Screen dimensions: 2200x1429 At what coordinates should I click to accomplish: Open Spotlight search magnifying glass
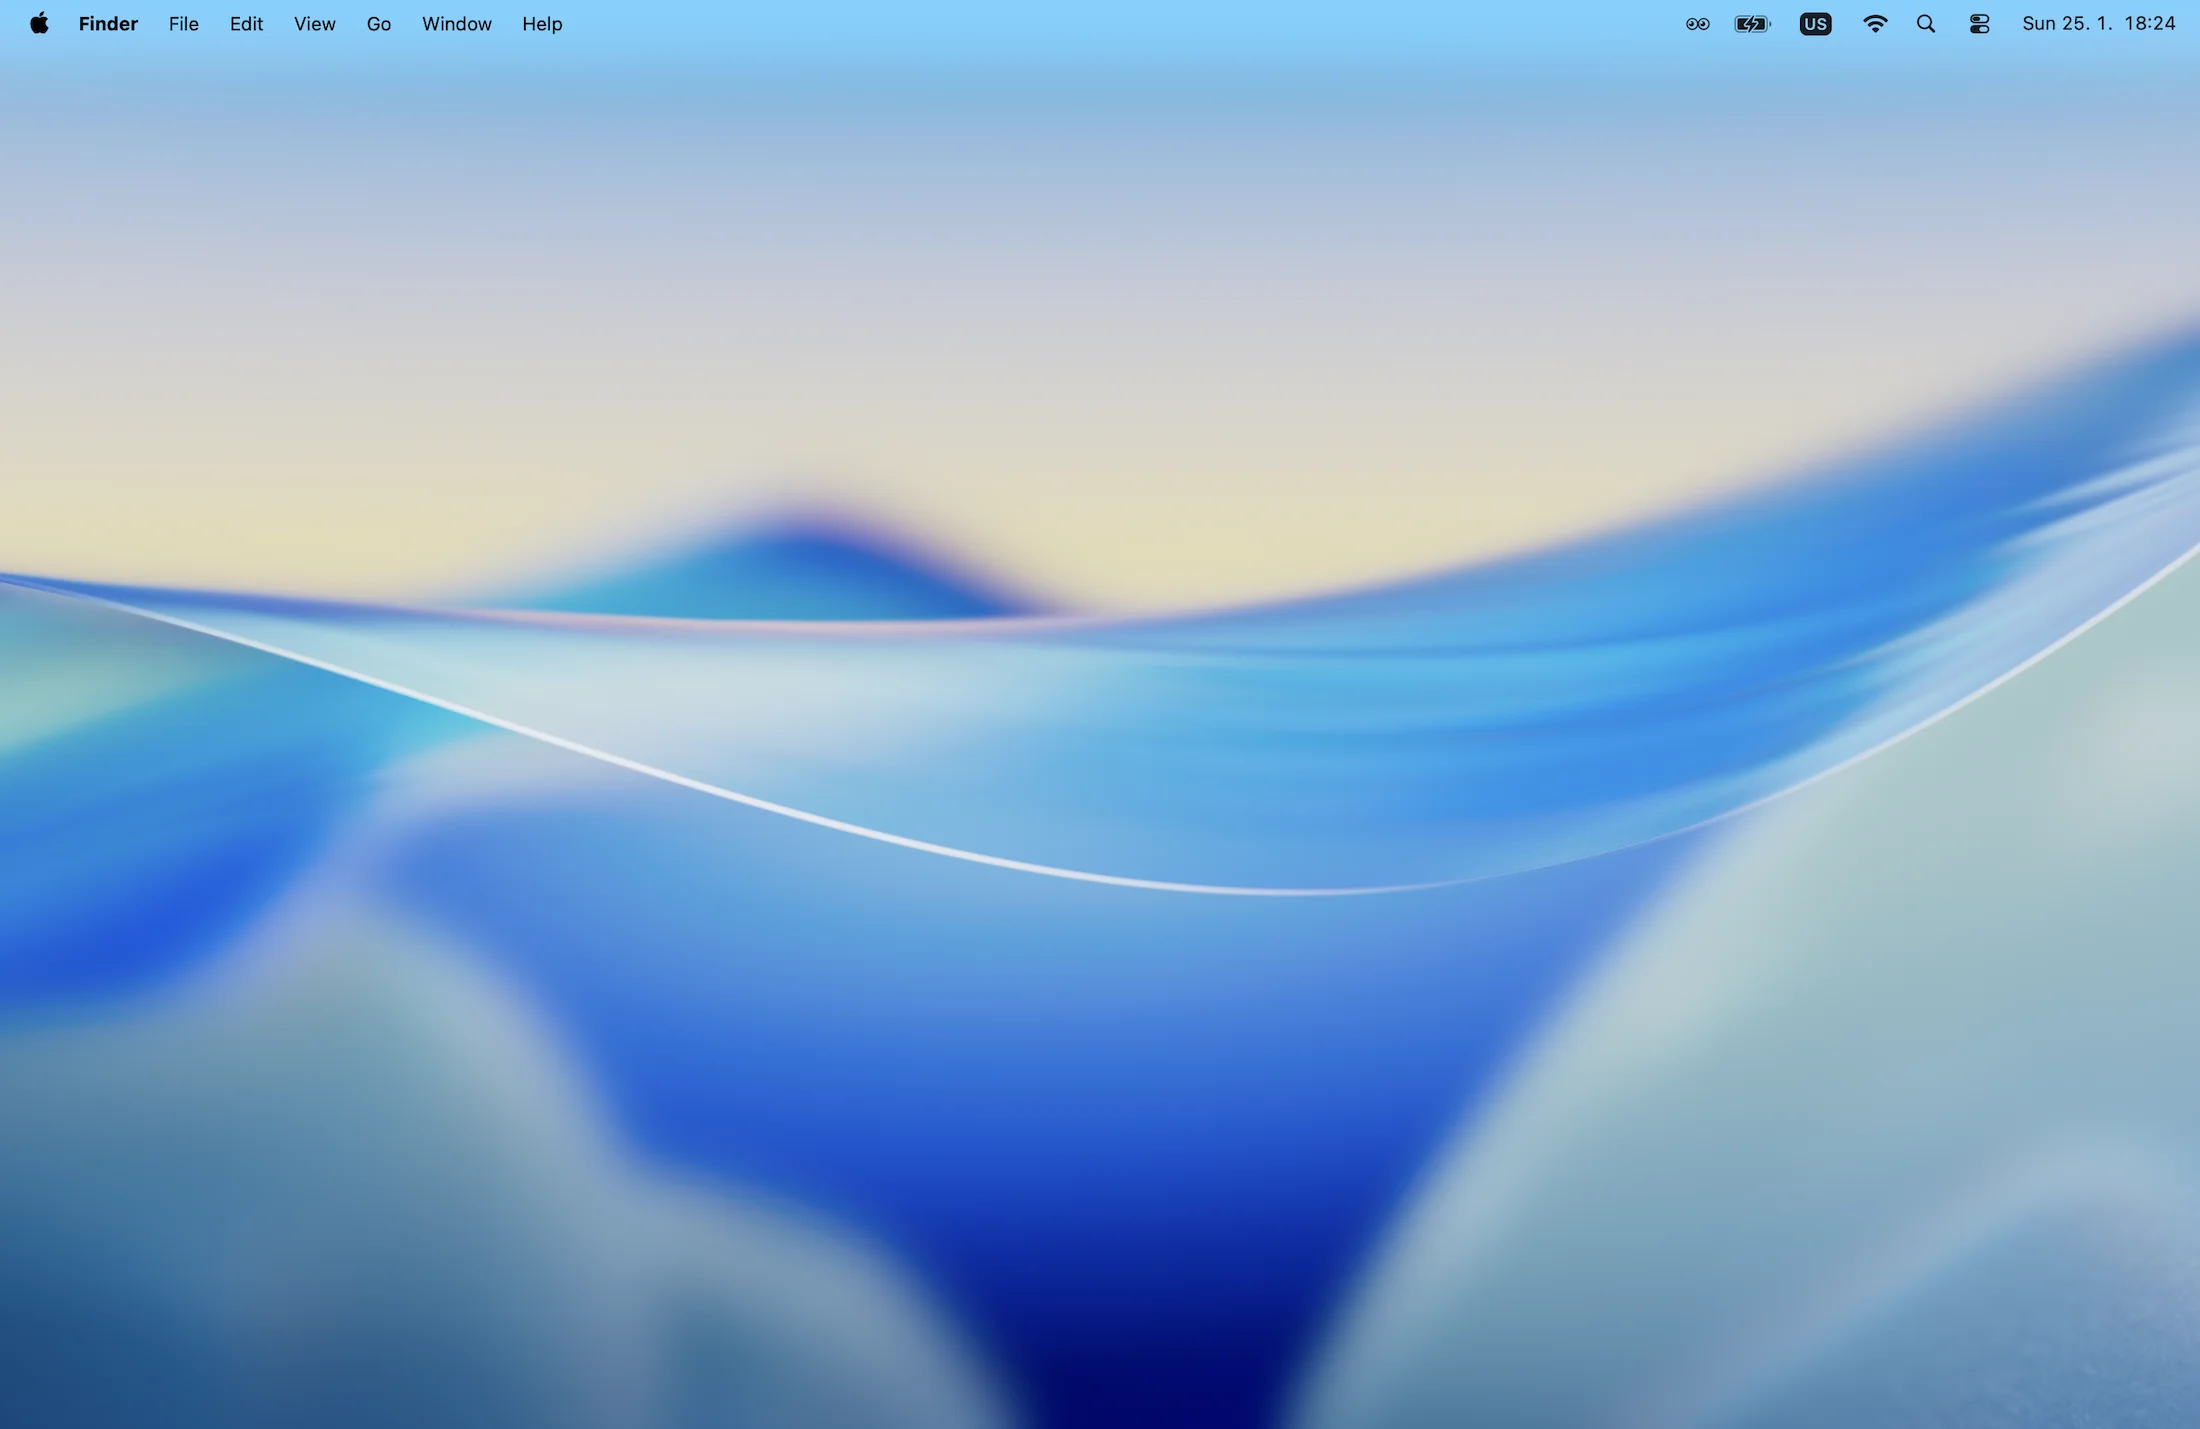pyautogui.click(x=1925, y=24)
